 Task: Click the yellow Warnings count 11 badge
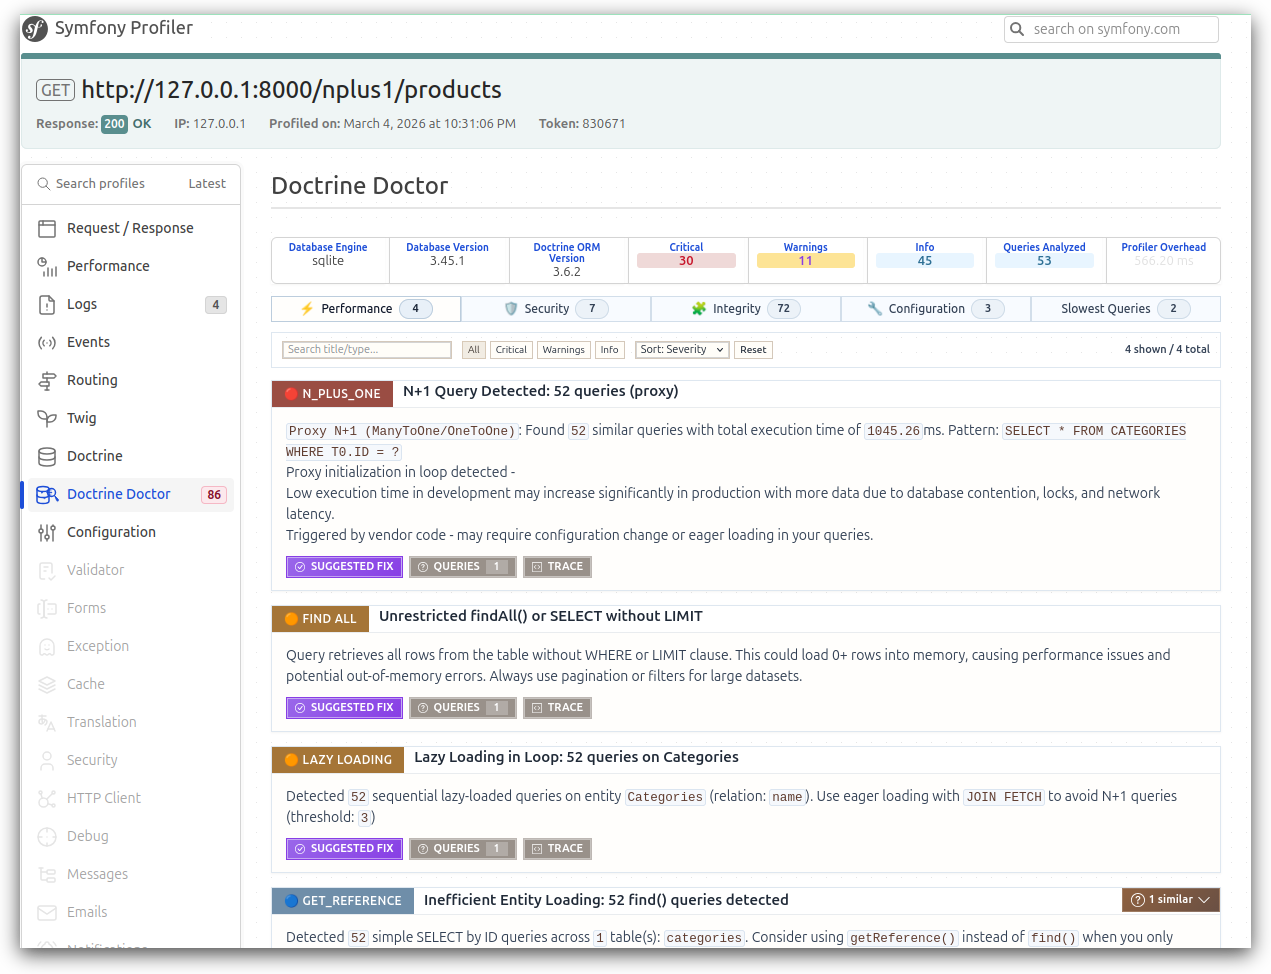pyautogui.click(x=806, y=261)
